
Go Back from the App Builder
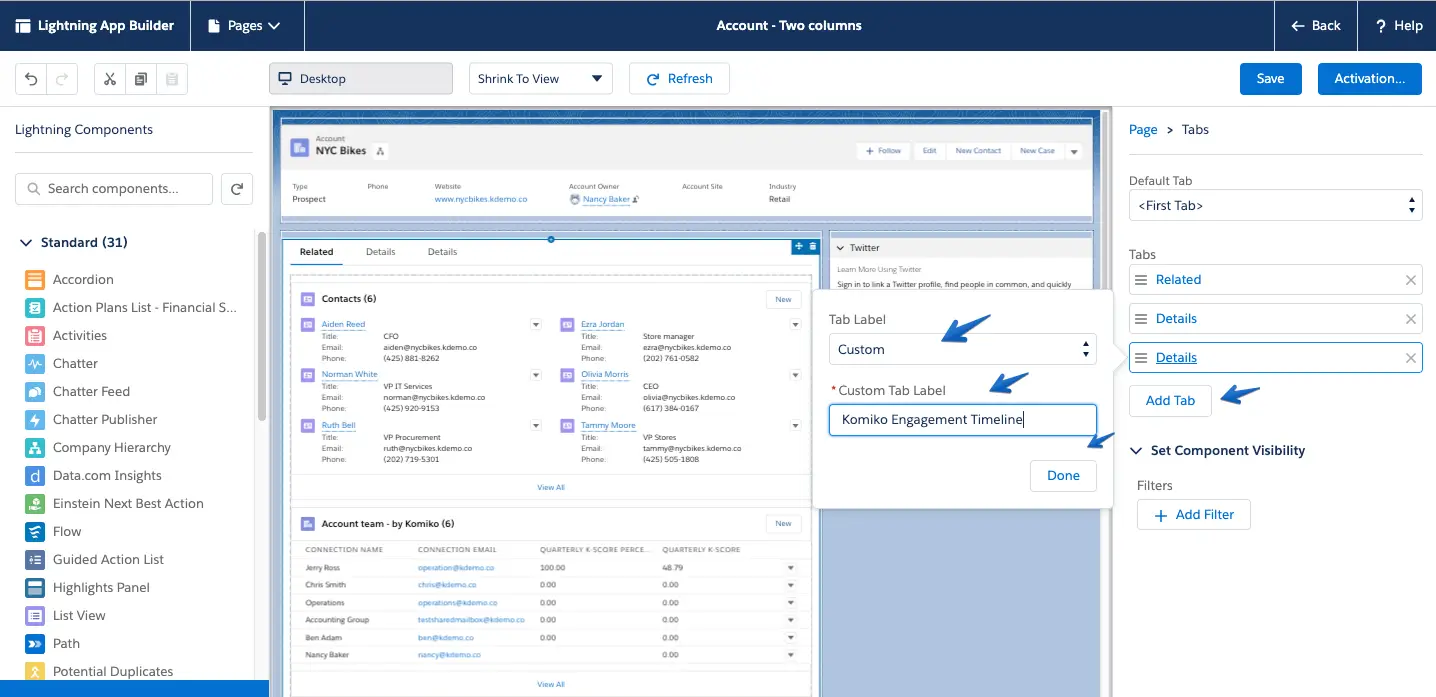pos(1316,26)
